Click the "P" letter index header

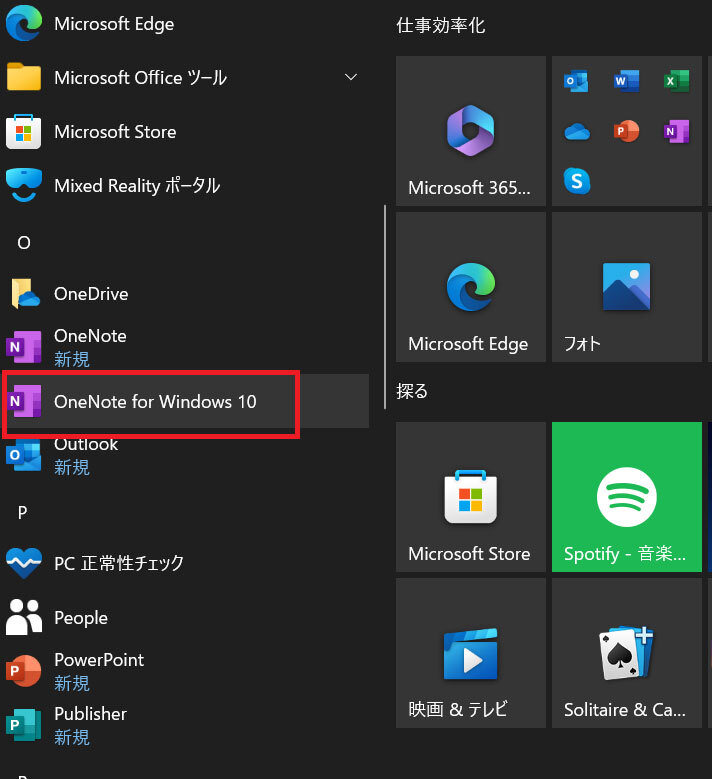click(23, 512)
